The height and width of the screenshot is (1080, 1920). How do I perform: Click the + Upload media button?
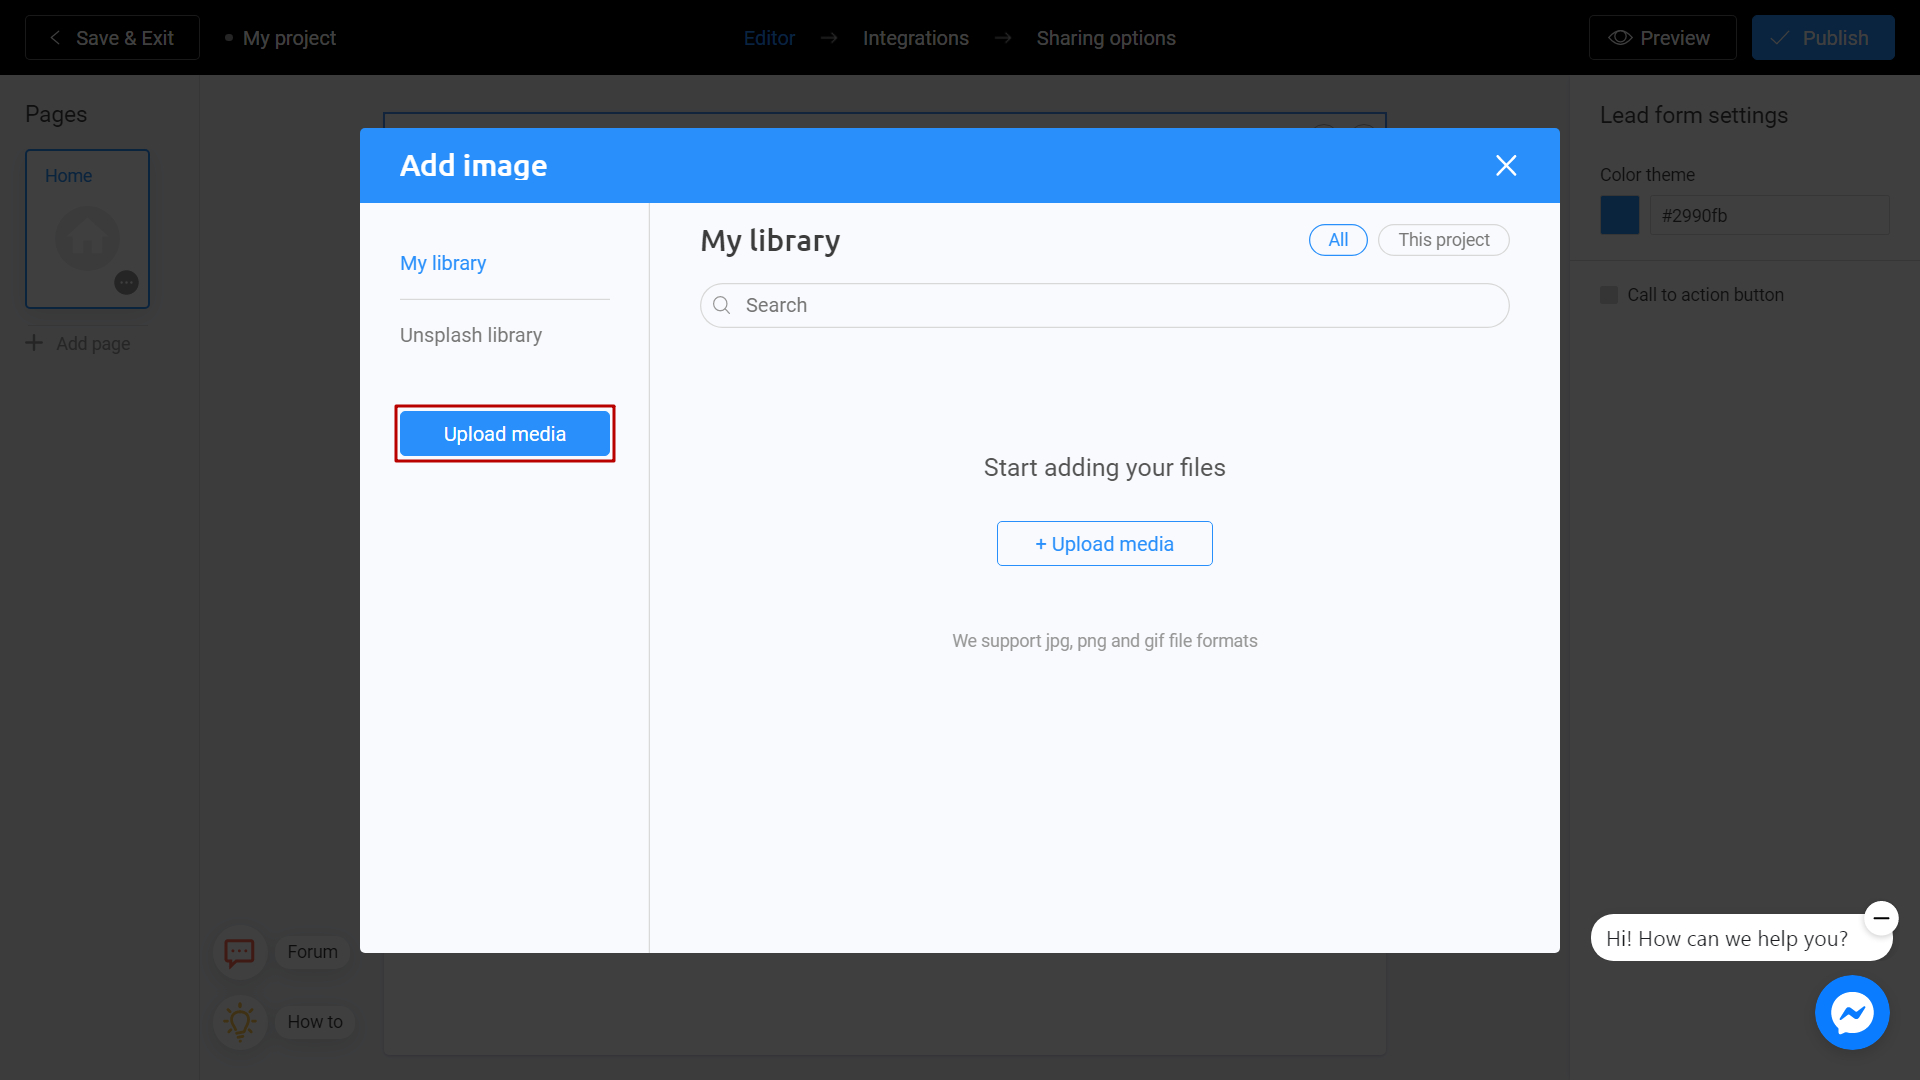coord(1105,543)
